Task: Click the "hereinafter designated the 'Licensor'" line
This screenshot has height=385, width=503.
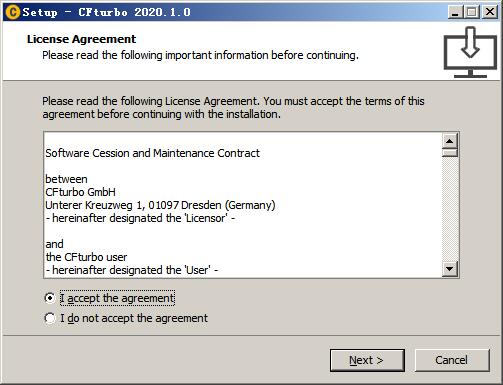Action: coord(140,218)
